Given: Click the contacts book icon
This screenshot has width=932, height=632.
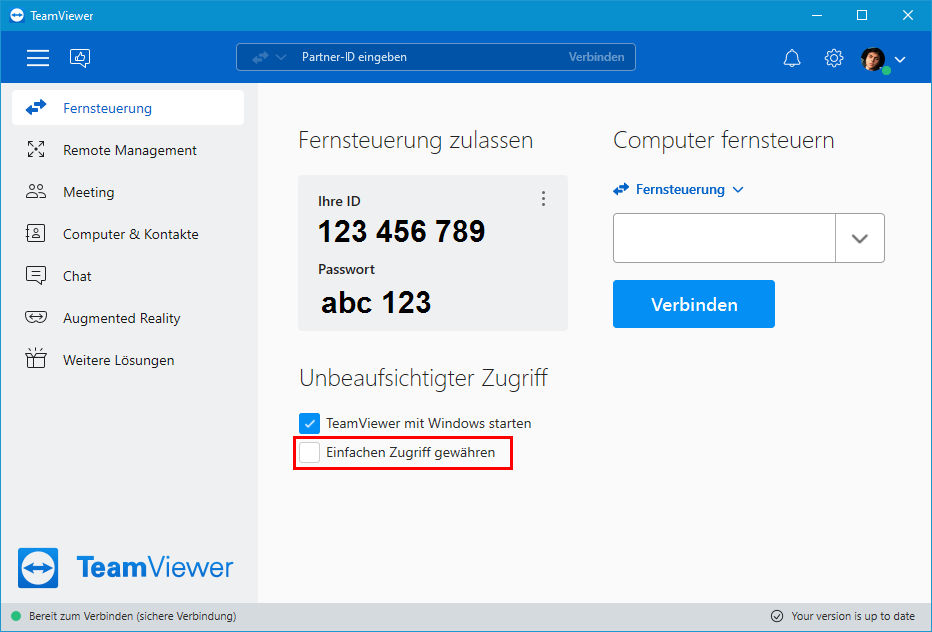Looking at the screenshot, I should coord(36,233).
